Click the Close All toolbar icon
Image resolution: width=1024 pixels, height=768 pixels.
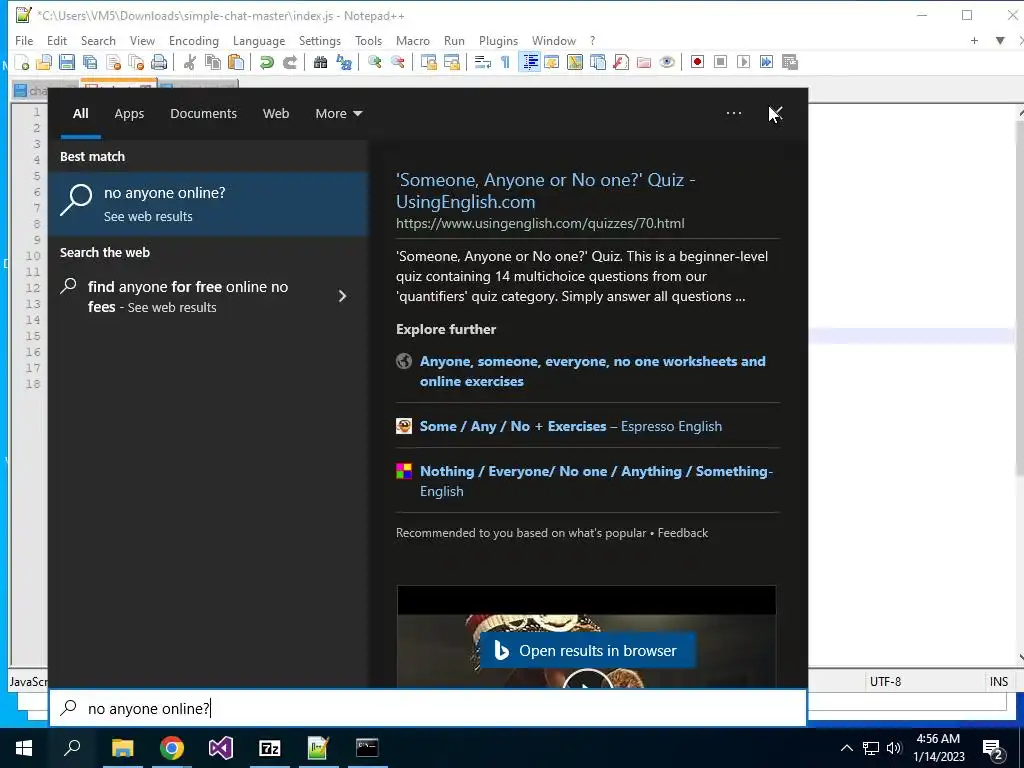(136, 62)
